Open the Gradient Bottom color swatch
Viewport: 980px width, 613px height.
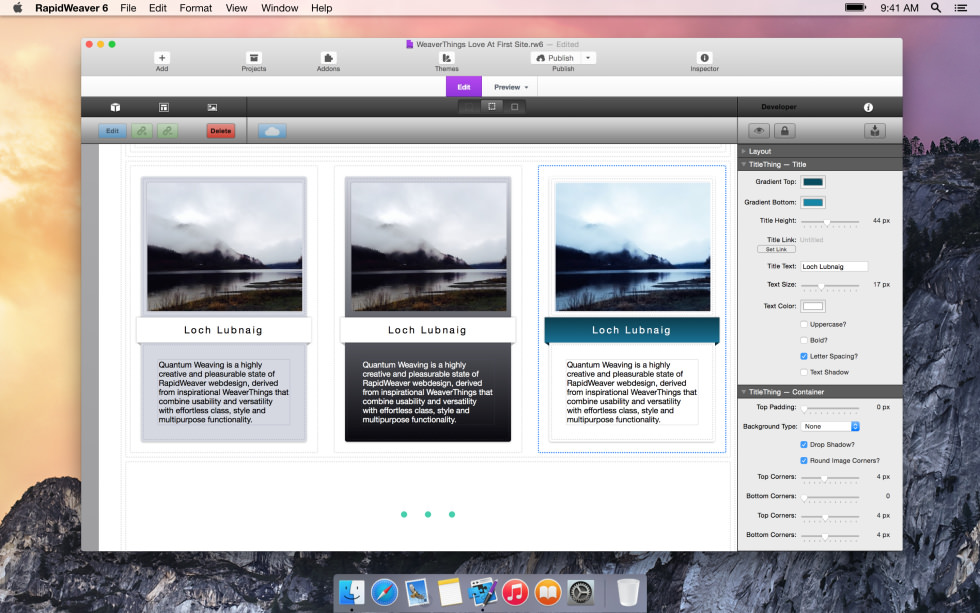(x=813, y=202)
